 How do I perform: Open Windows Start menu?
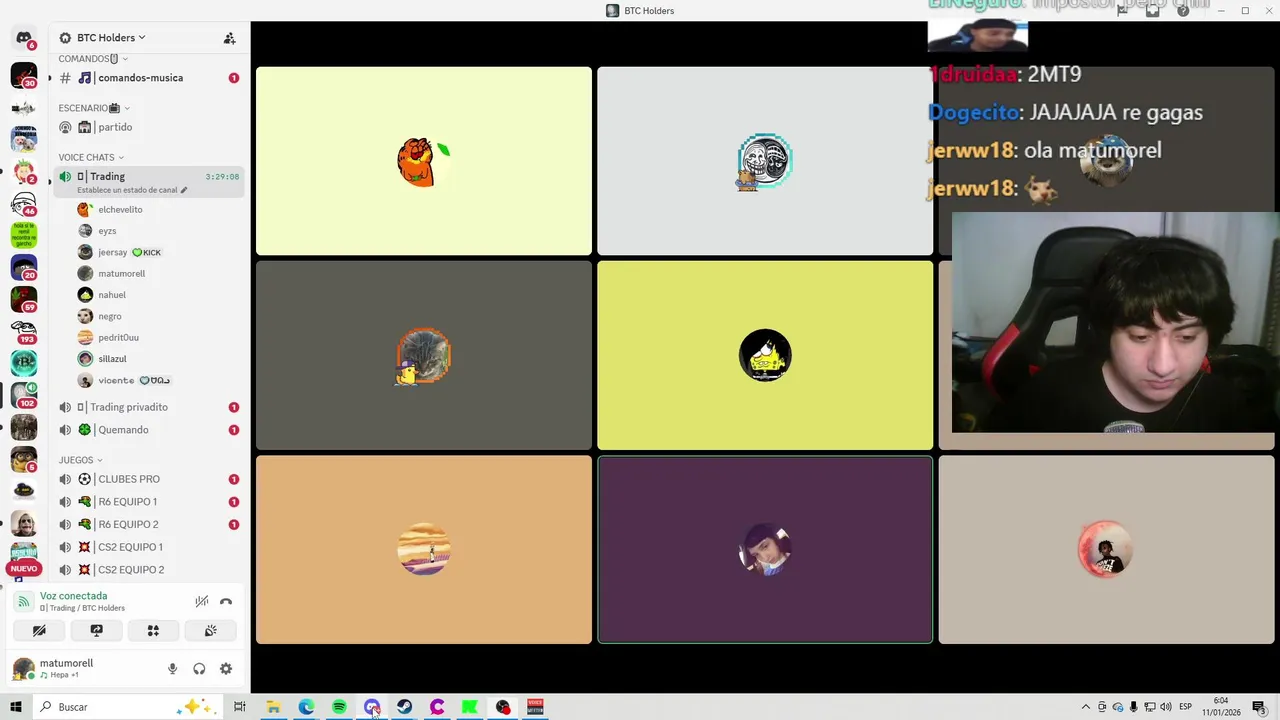15,707
